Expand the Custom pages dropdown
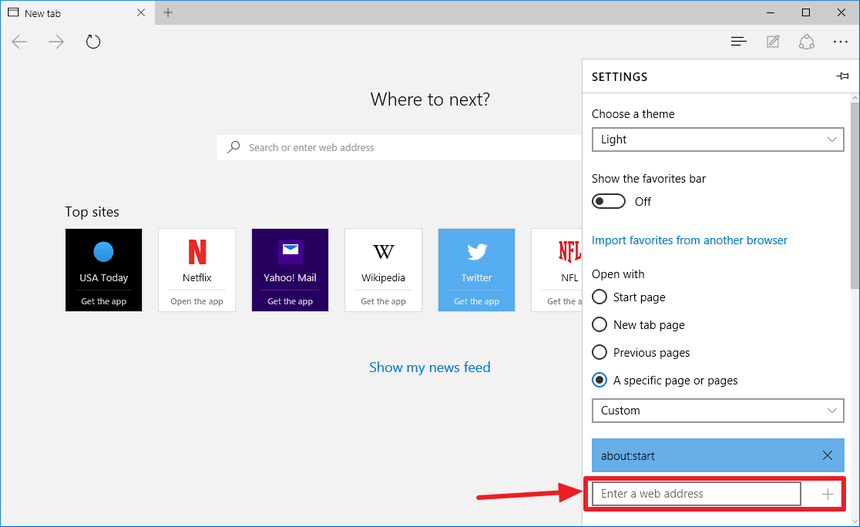Image resolution: width=860 pixels, height=527 pixels. tap(717, 410)
